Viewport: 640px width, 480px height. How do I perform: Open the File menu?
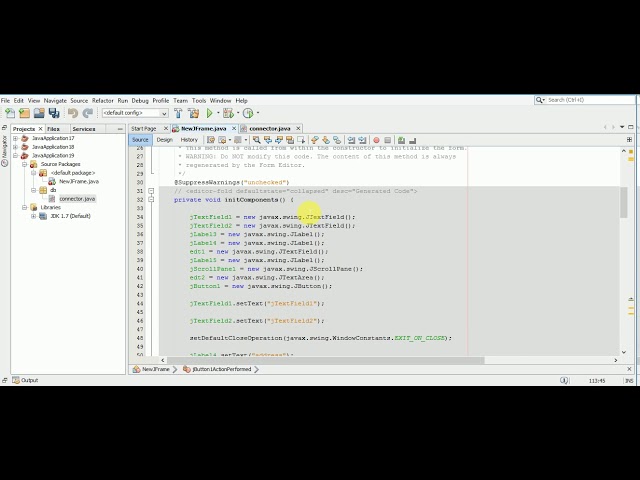5,100
